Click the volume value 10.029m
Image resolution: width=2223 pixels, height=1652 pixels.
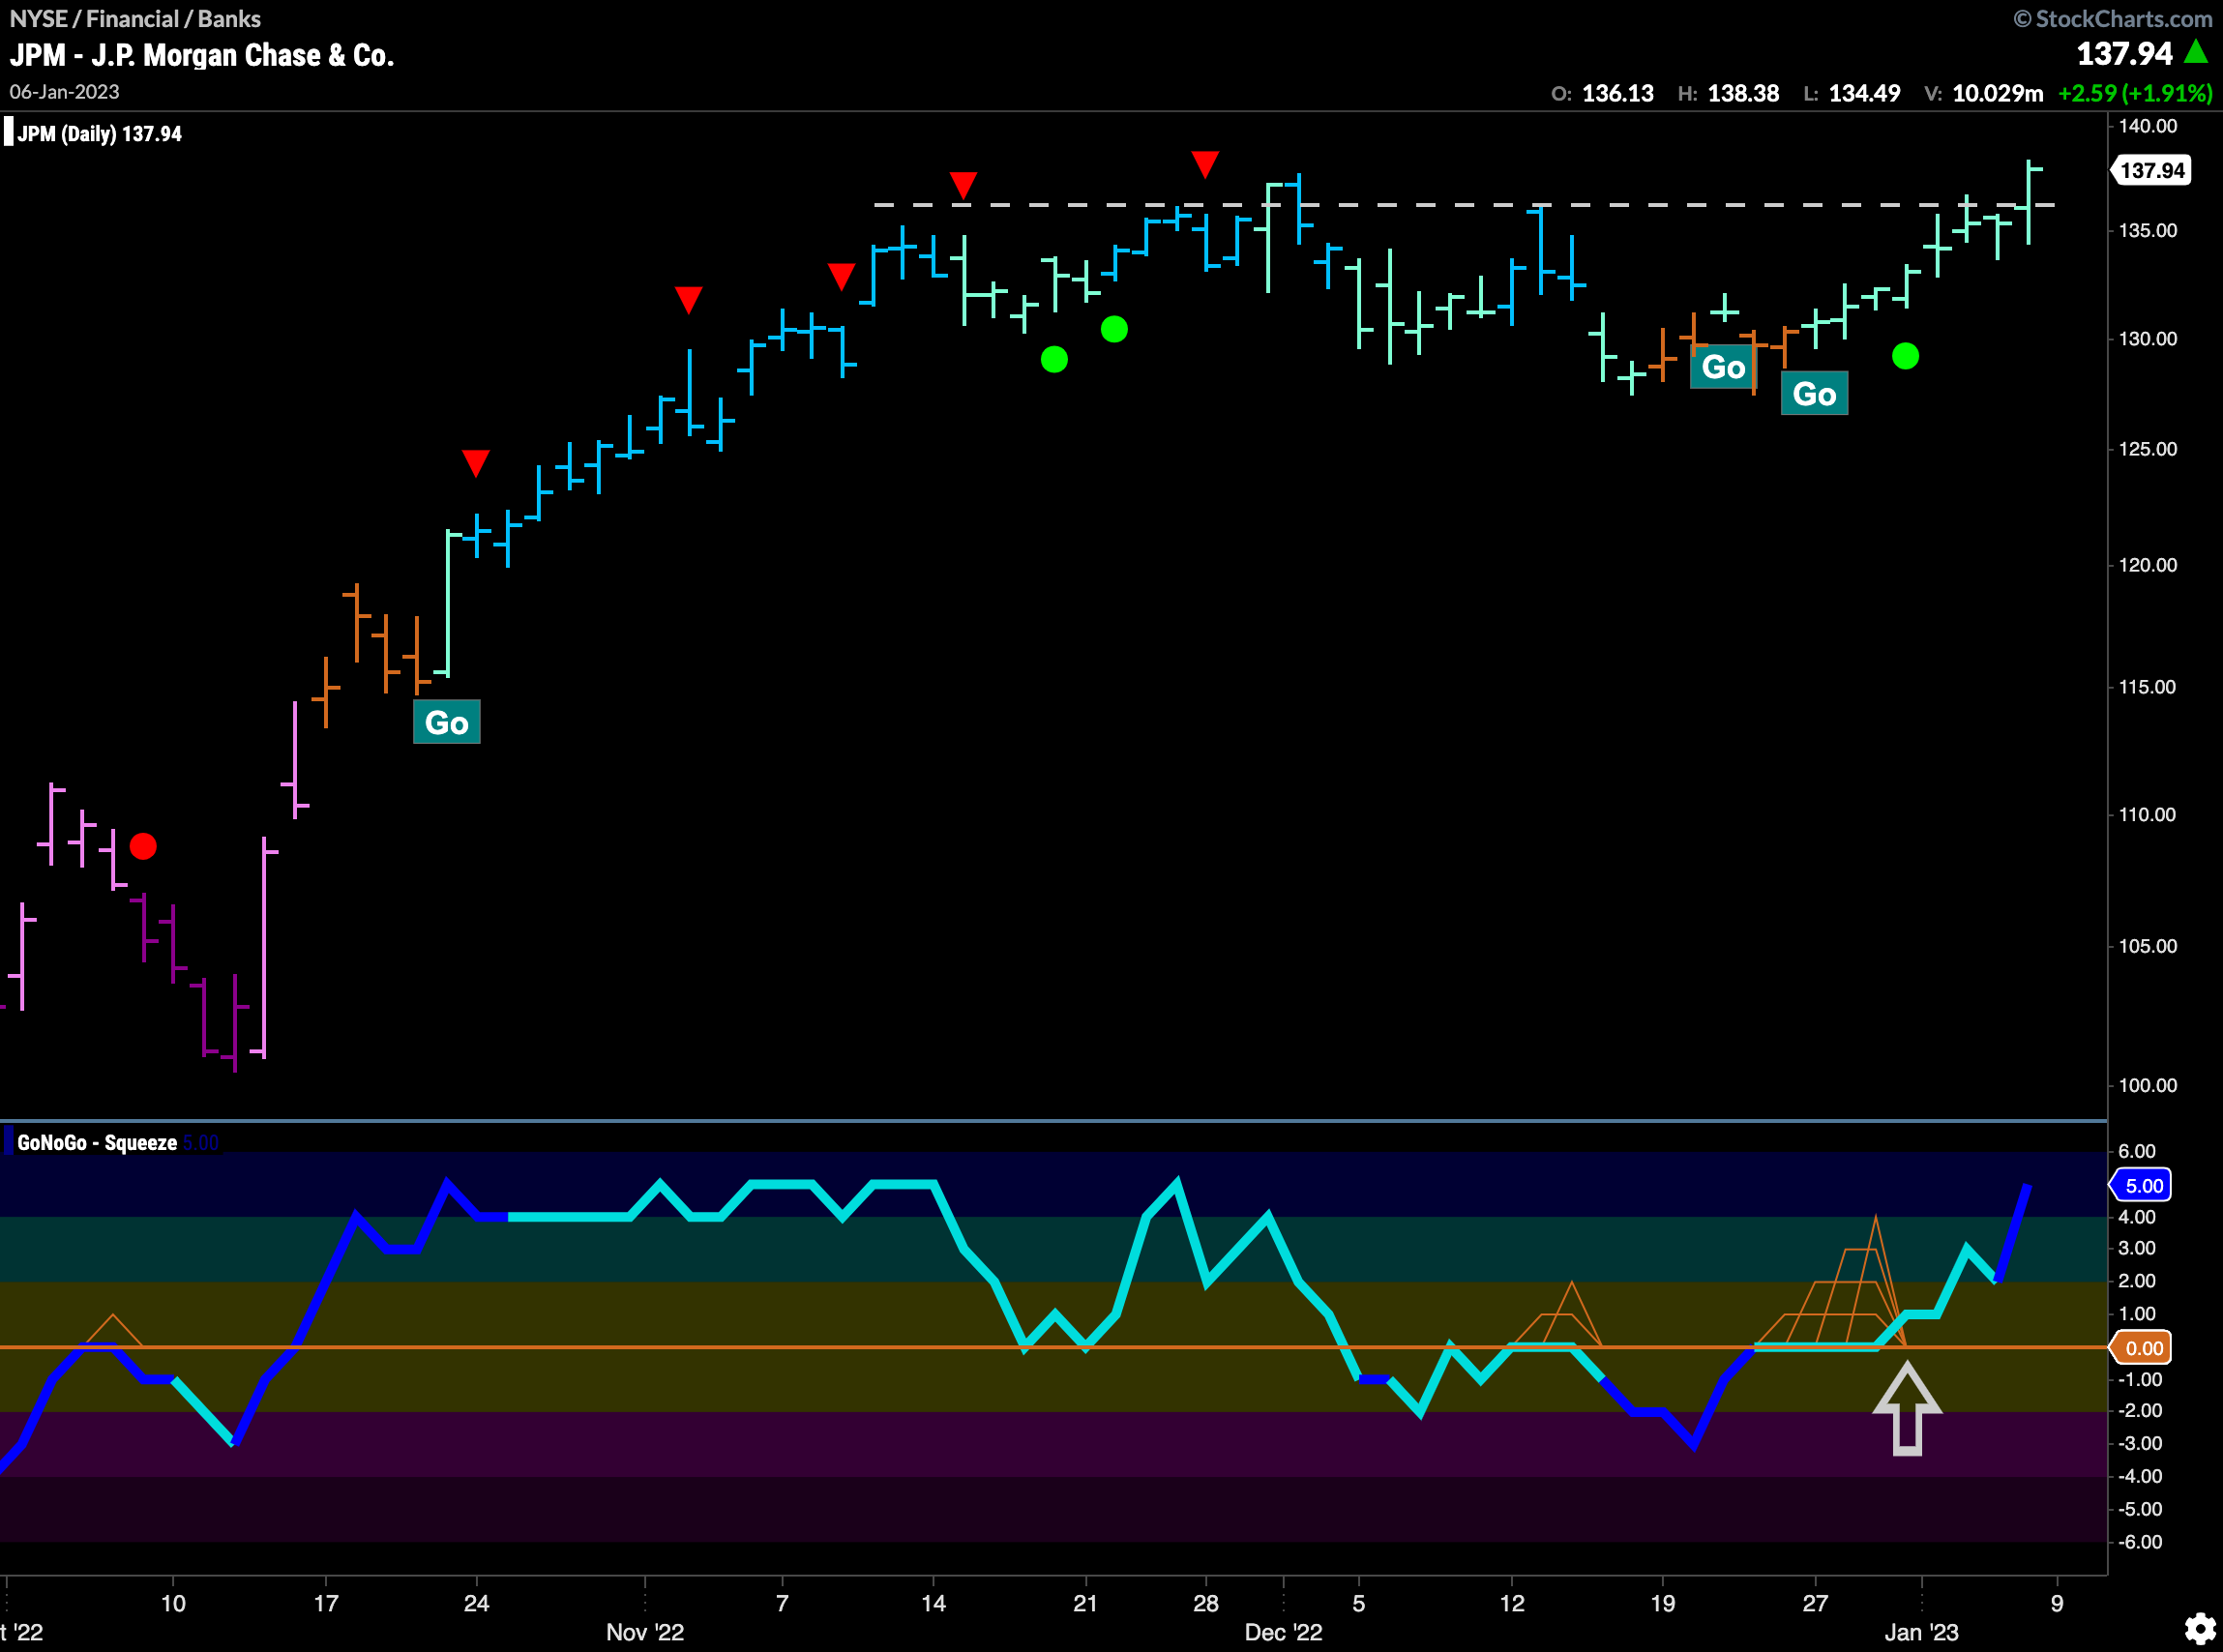[x=1997, y=93]
